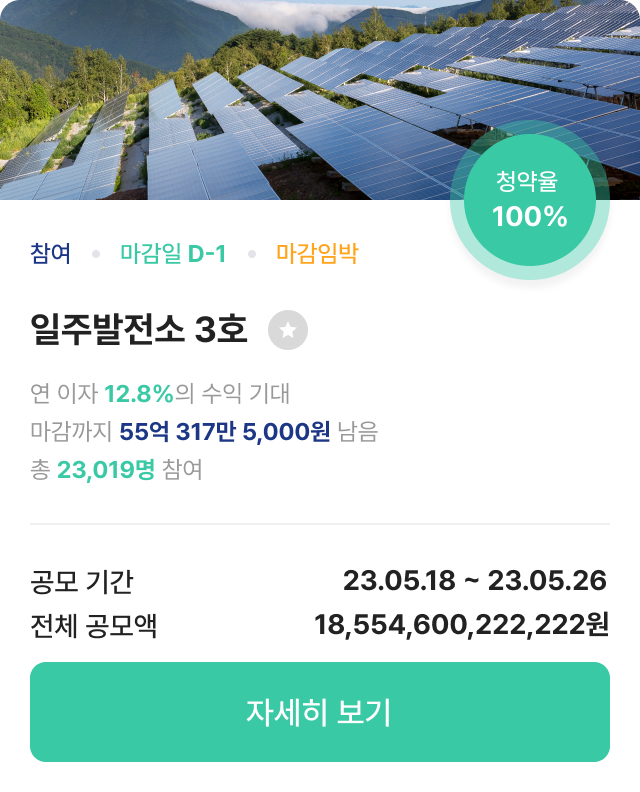Select the 마감일 D-1 label

(173, 253)
